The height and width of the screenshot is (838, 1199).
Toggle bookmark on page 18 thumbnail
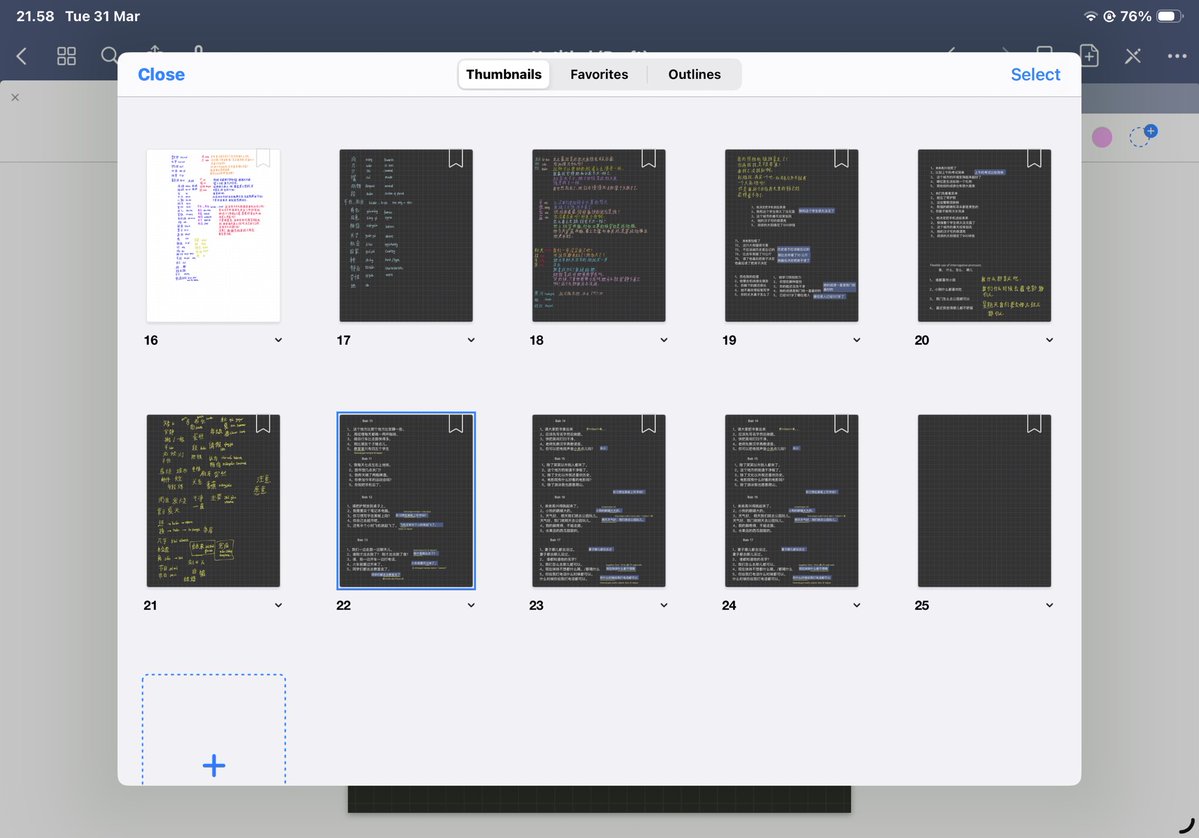pyautogui.click(x=648, y=158)
